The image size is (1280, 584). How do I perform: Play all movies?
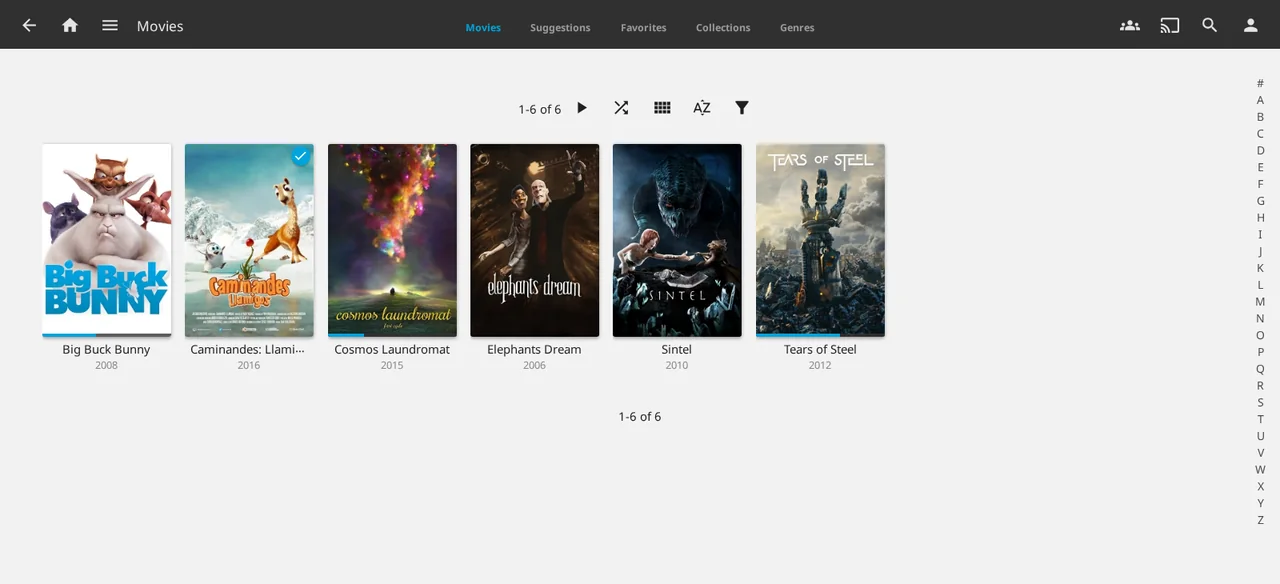[x=582, y=108]
